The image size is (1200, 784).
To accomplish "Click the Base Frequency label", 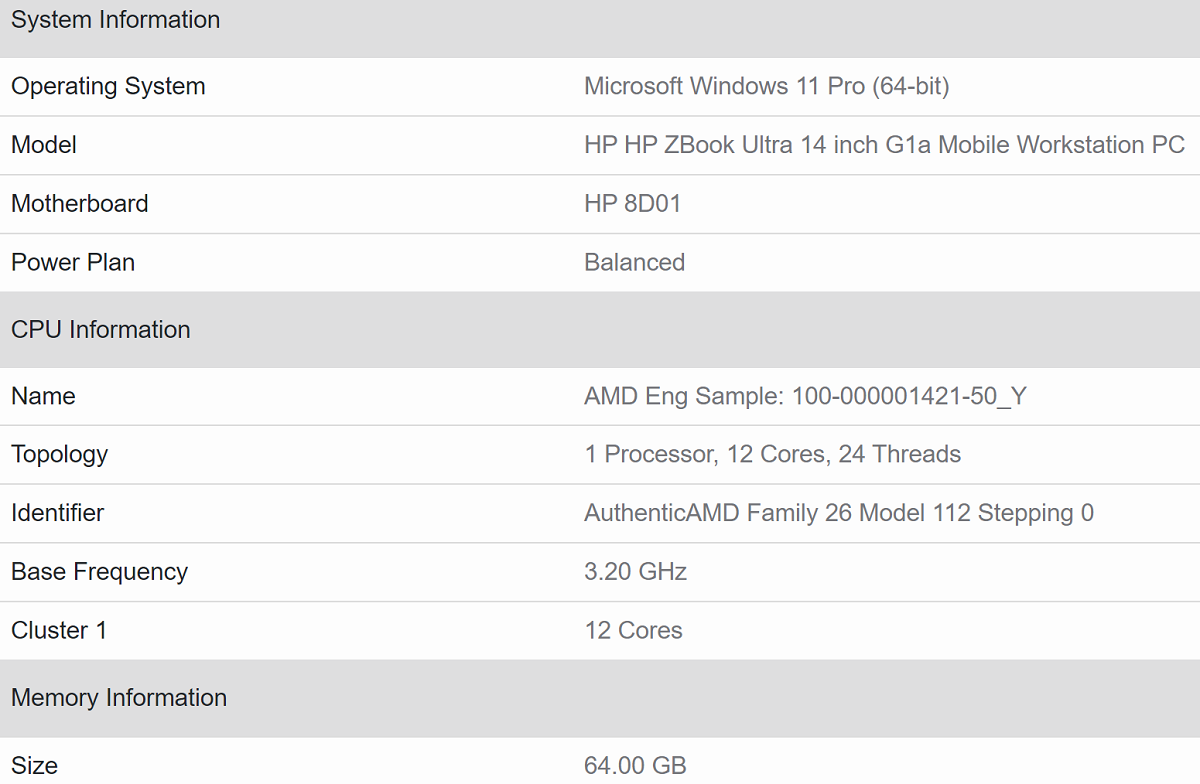I will 99,572.
